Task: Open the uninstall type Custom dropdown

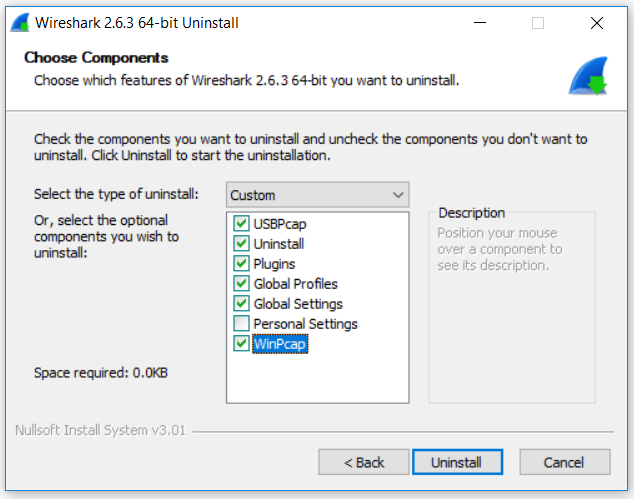Action: click(x=317, y=195)
